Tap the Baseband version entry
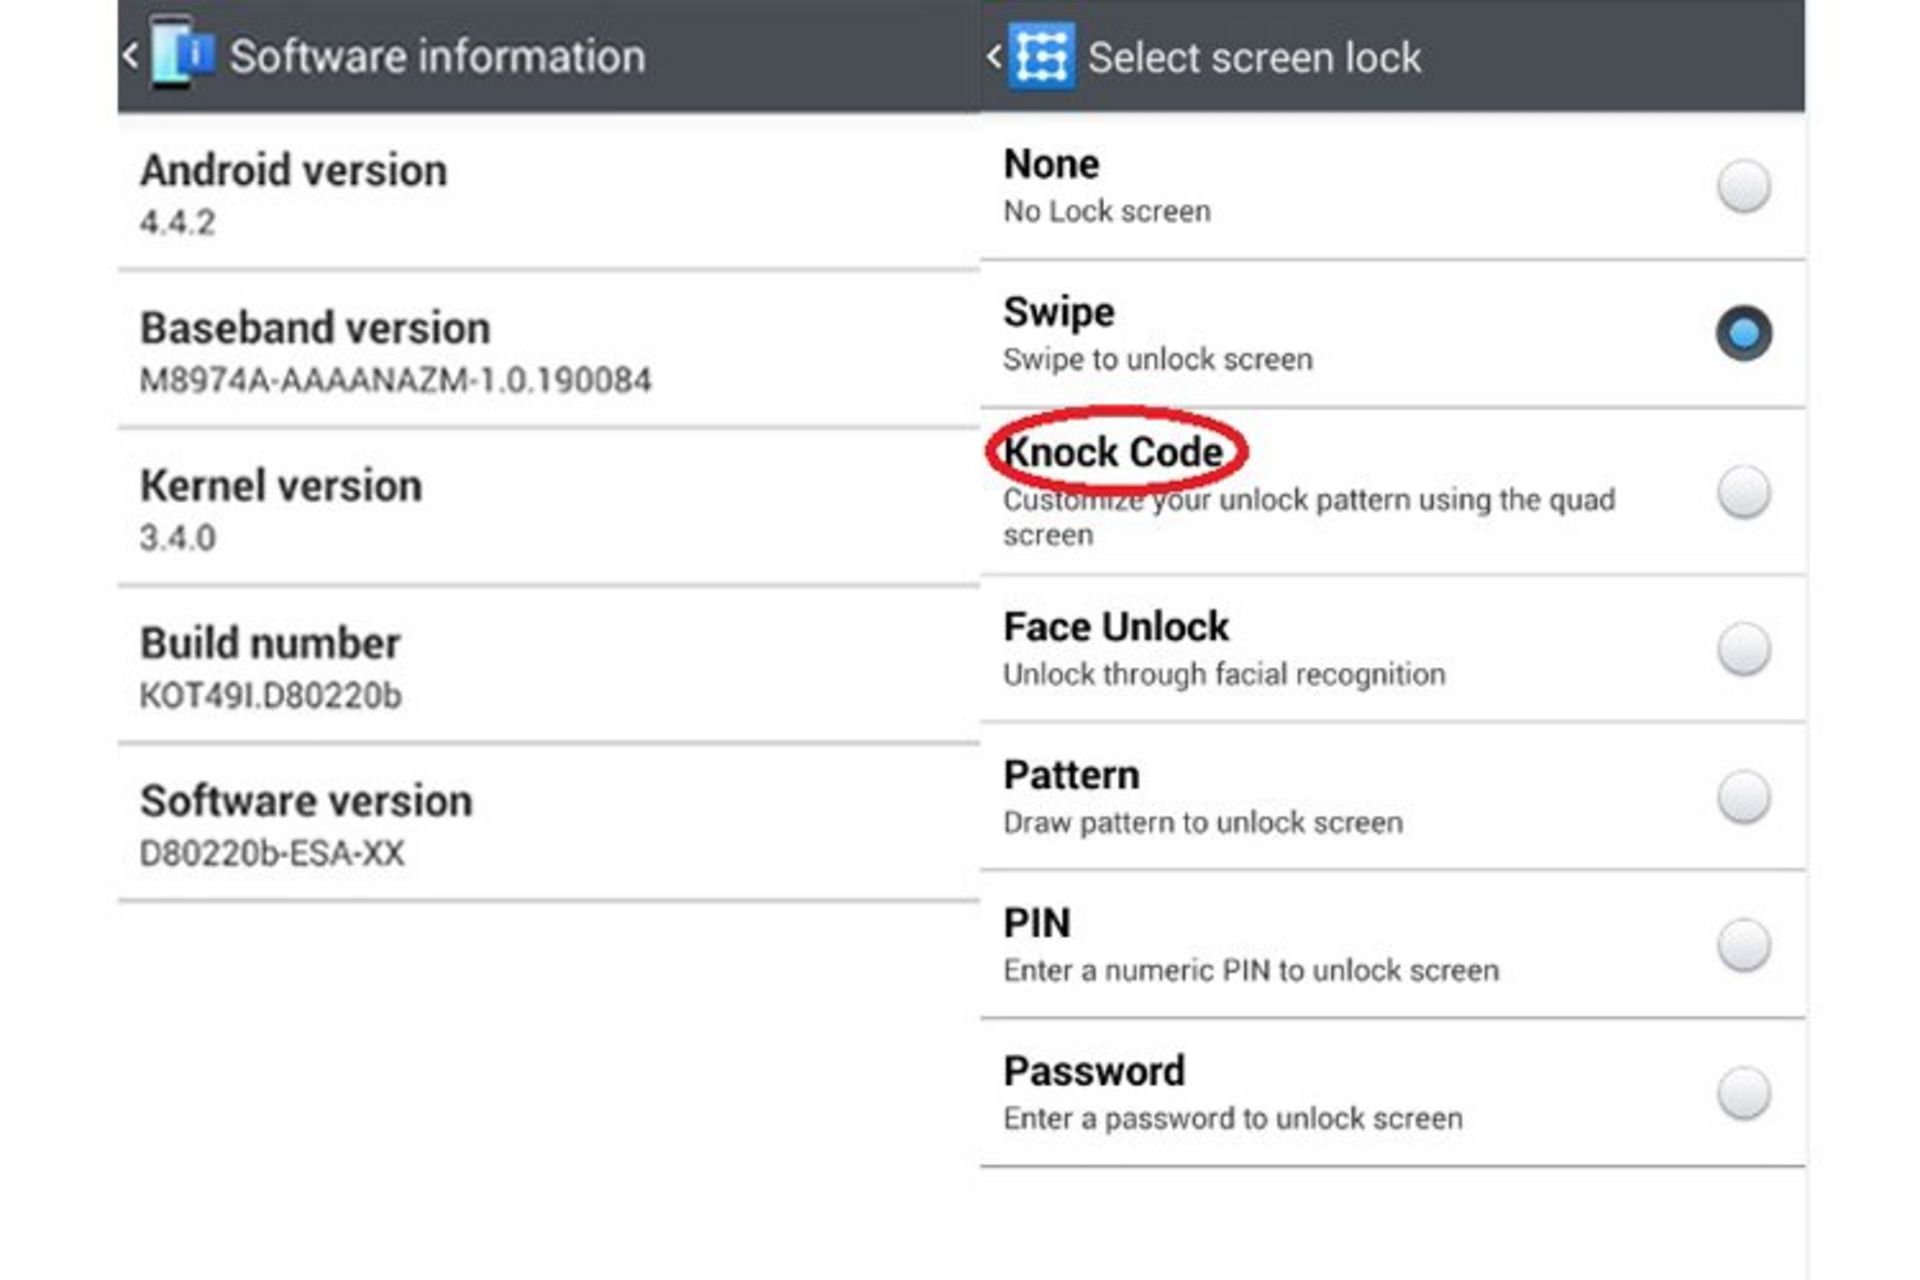This screenshot has width=1920, height=1280. pyautogui.click(x=548, y=351)
